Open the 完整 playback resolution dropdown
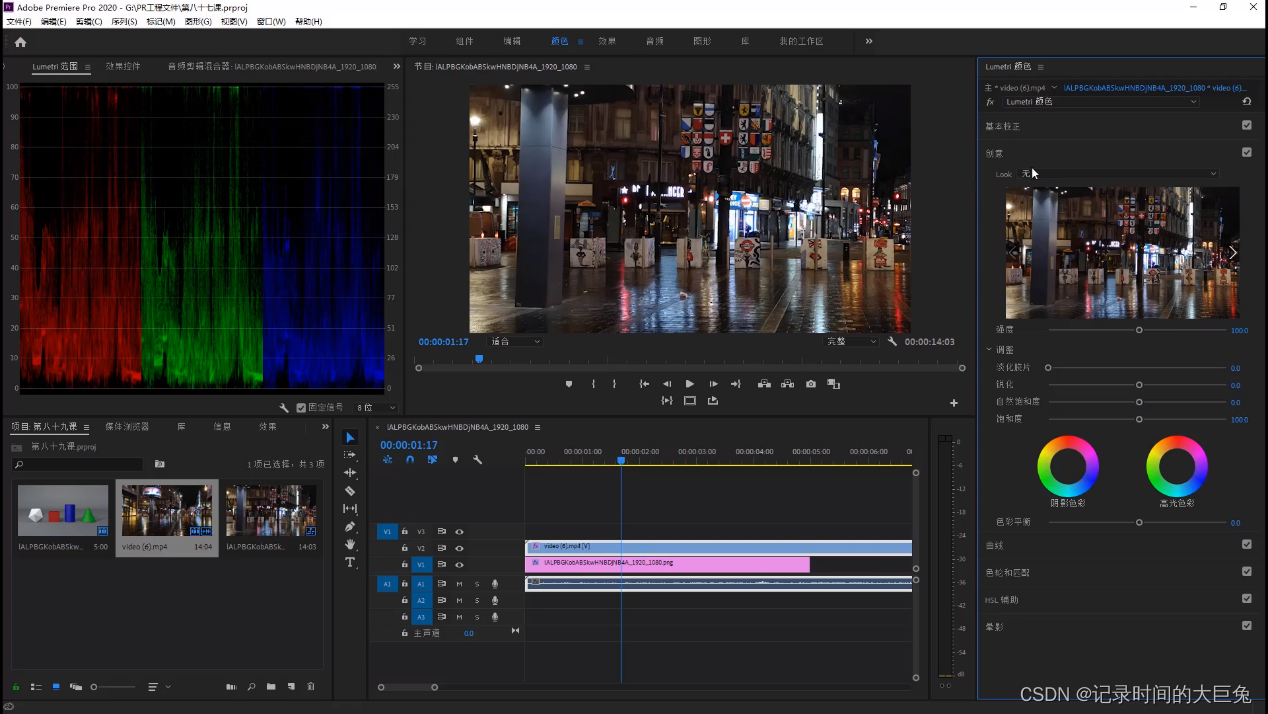This screenshot has height=714, width=1268. click(851, 342)
